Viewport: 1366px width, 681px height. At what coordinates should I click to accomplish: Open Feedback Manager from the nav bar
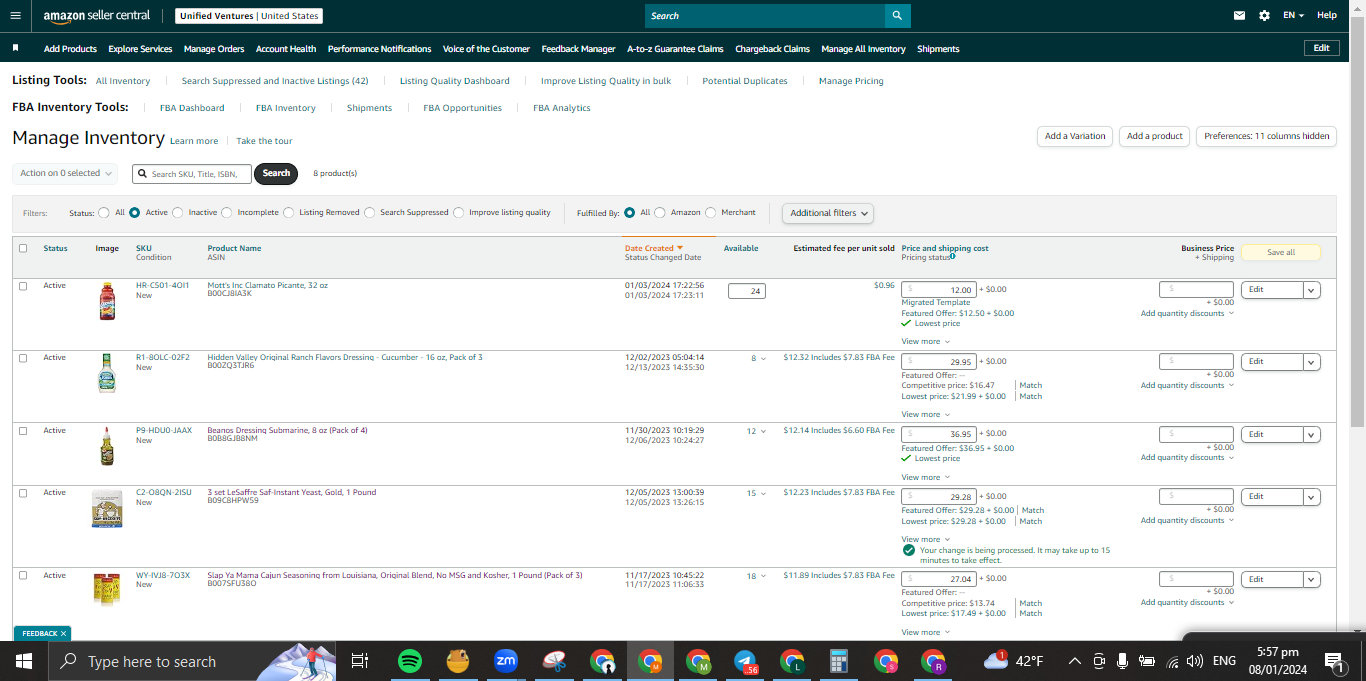578,48
